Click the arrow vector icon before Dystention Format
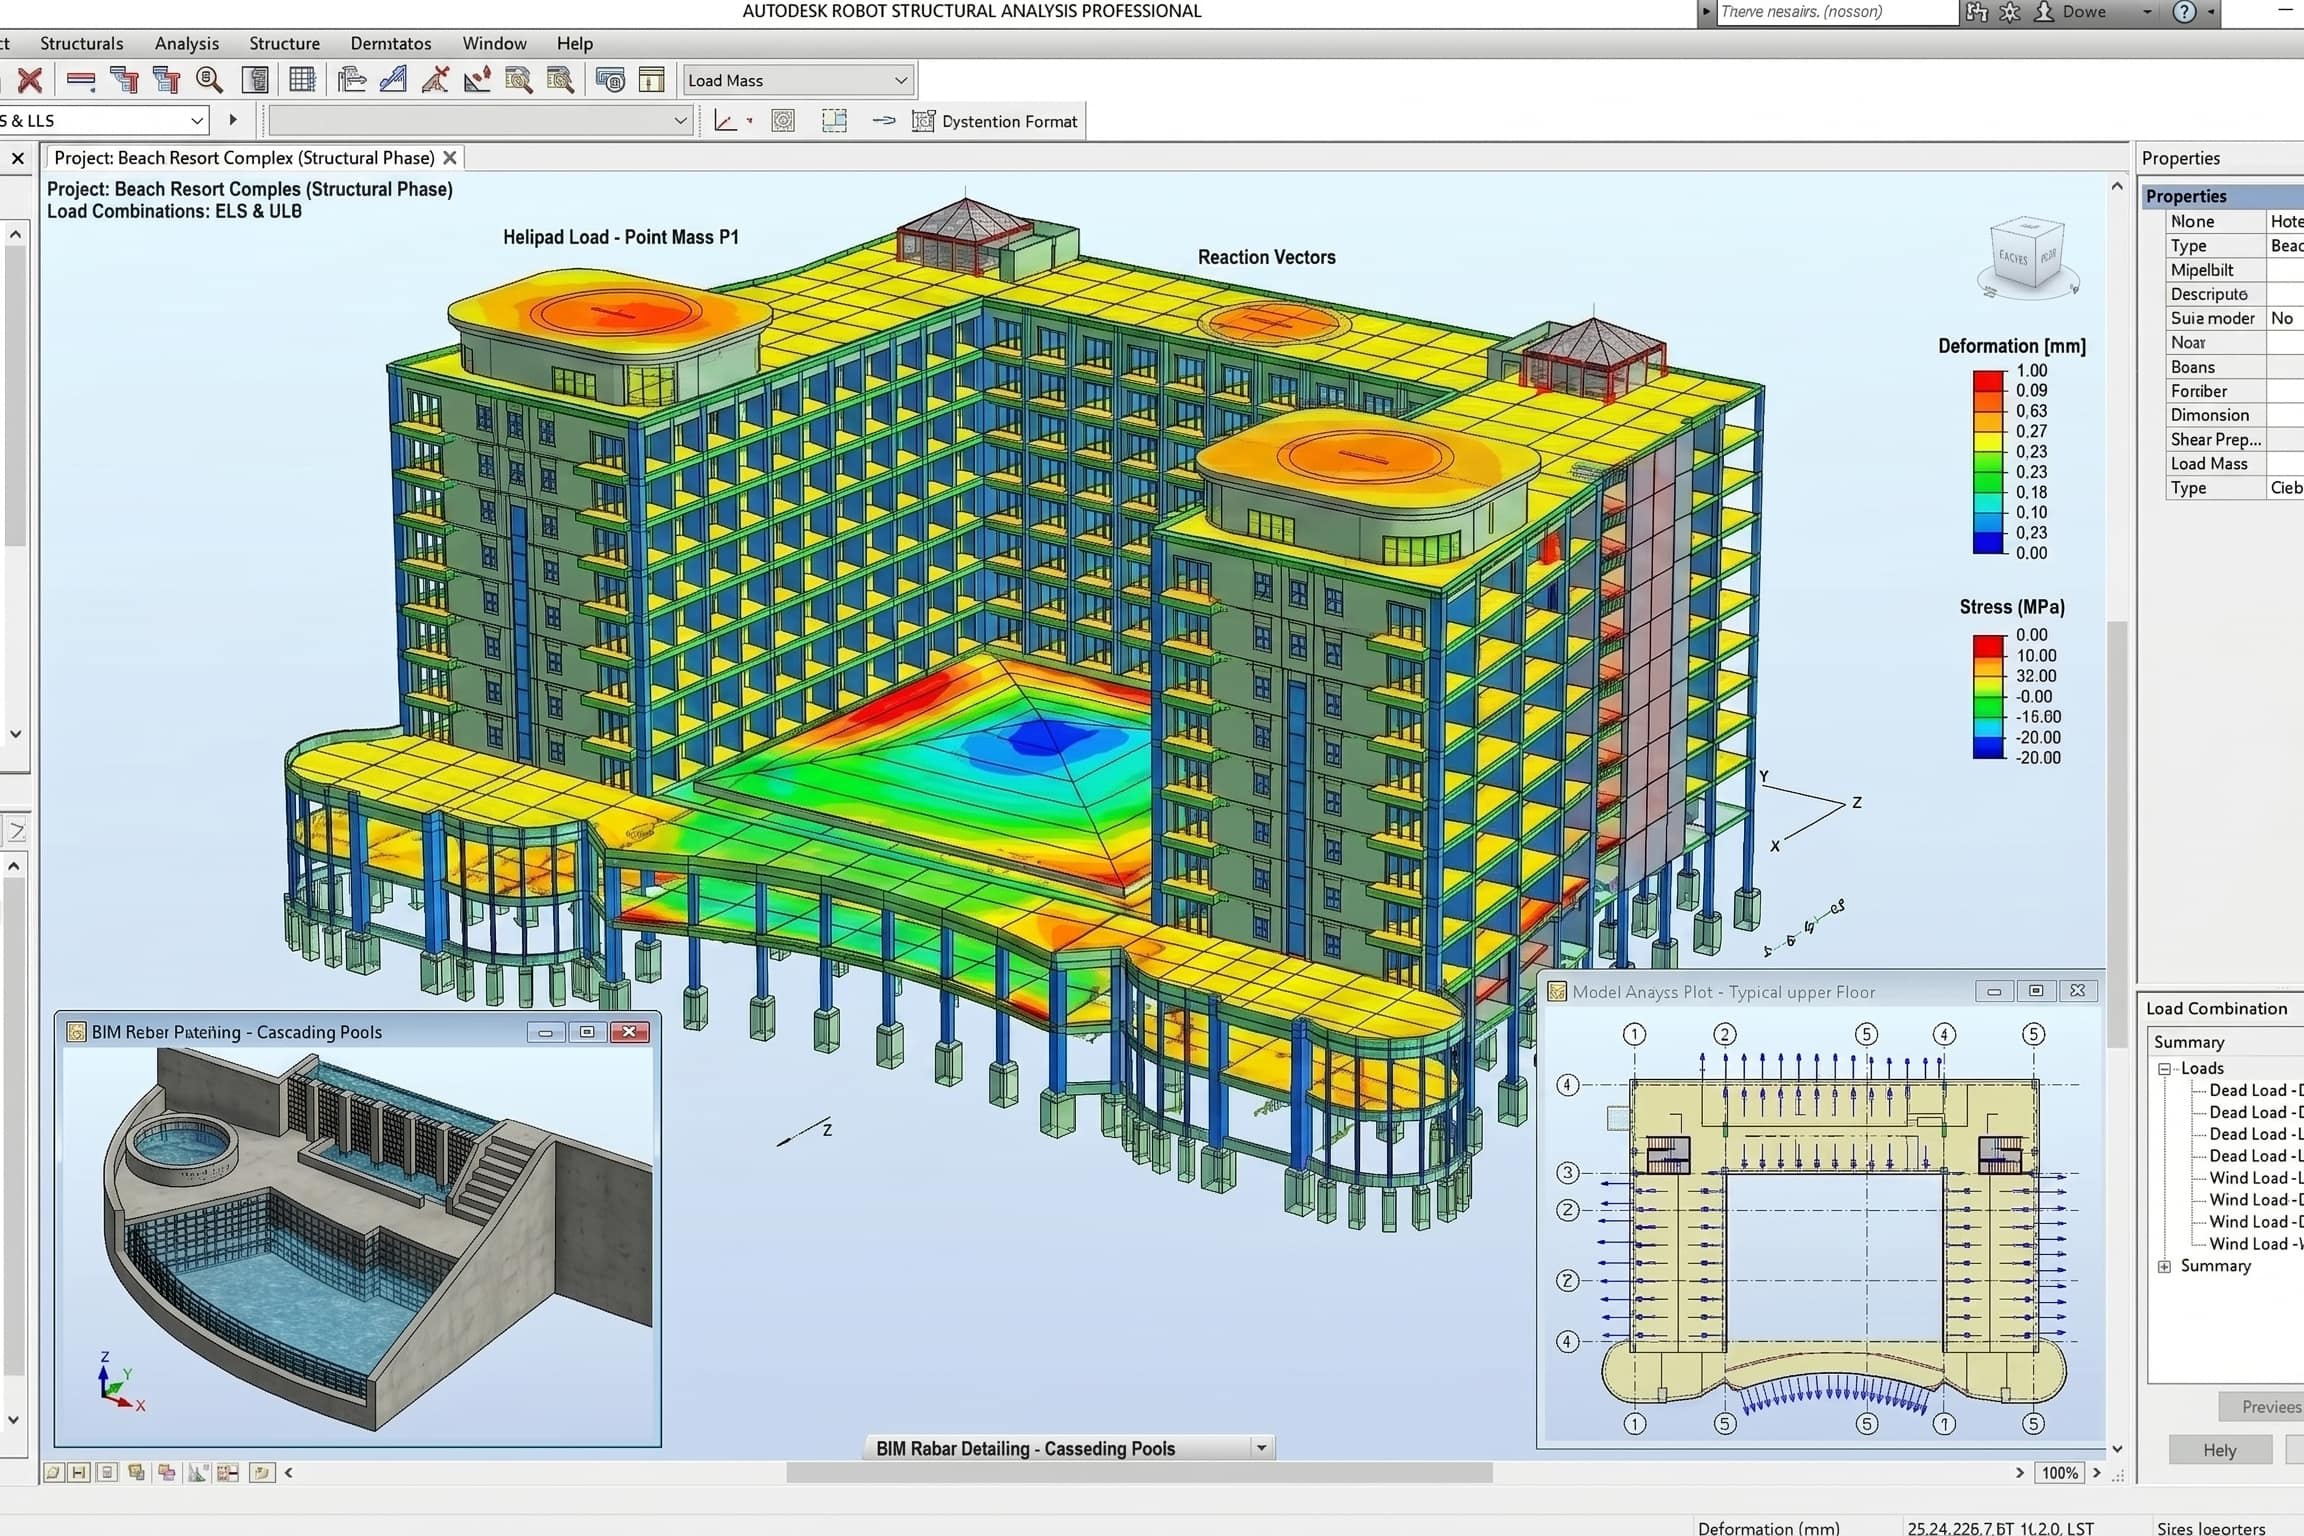This screenshot has height=1536, width=2304. click(883, 121)
